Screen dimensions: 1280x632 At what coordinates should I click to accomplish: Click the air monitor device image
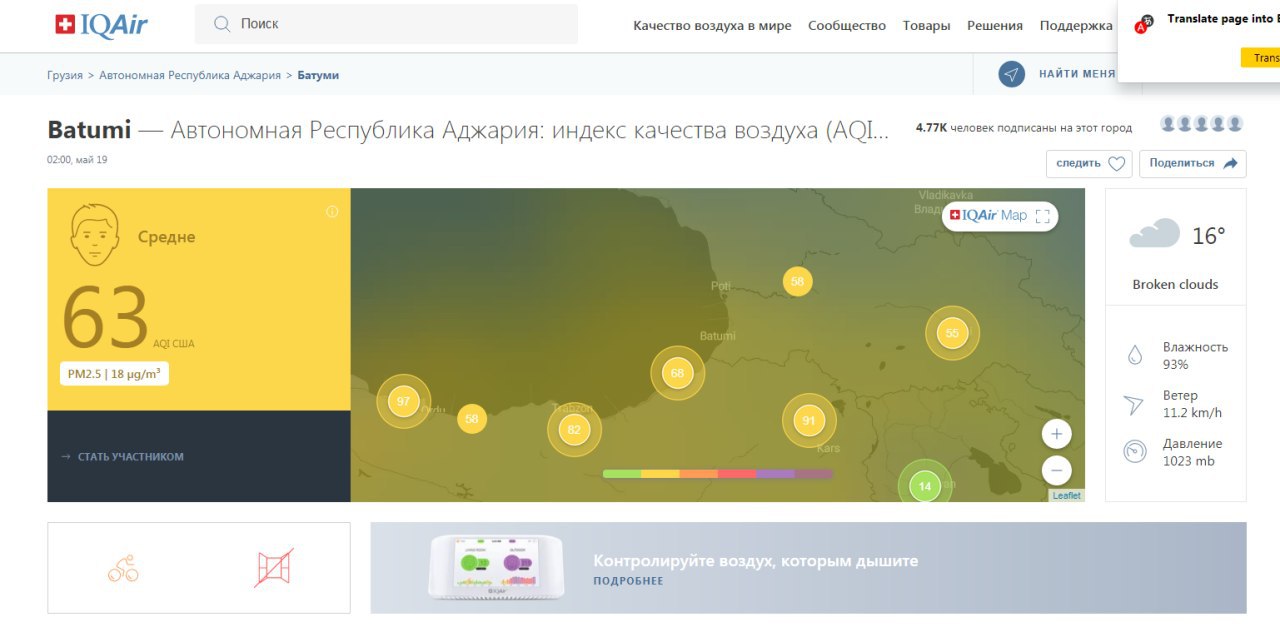[497, 567]
